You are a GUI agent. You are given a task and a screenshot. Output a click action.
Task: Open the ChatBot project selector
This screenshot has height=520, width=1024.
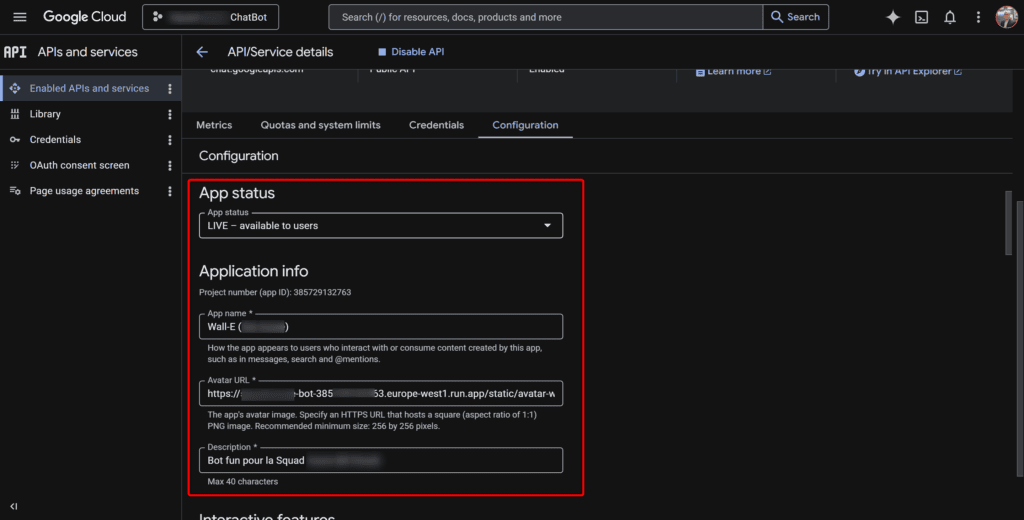click(x=210, y=17)
